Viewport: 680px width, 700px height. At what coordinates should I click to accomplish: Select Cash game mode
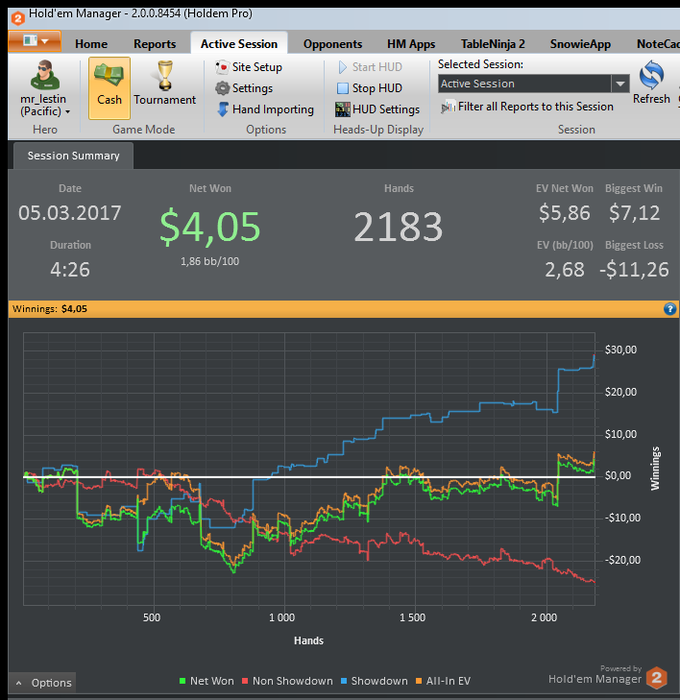click(109, 88)
